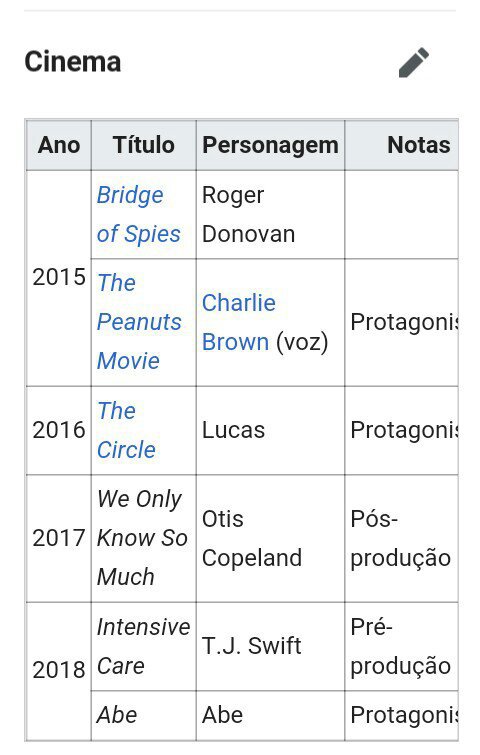Viewport: 480px width, 755px height.
Task: Click the Otis Copeland character cell
Action: pyautogui.click(x=270, y=538)
